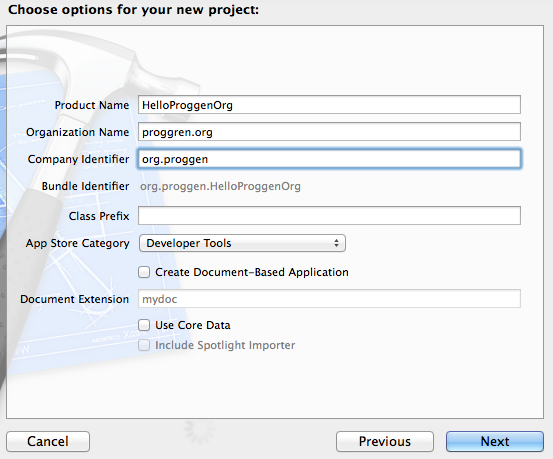This screenshot has width=553, height=459.
Task: Check Include Spotlight Importer option
Action: tap(144, 345)
